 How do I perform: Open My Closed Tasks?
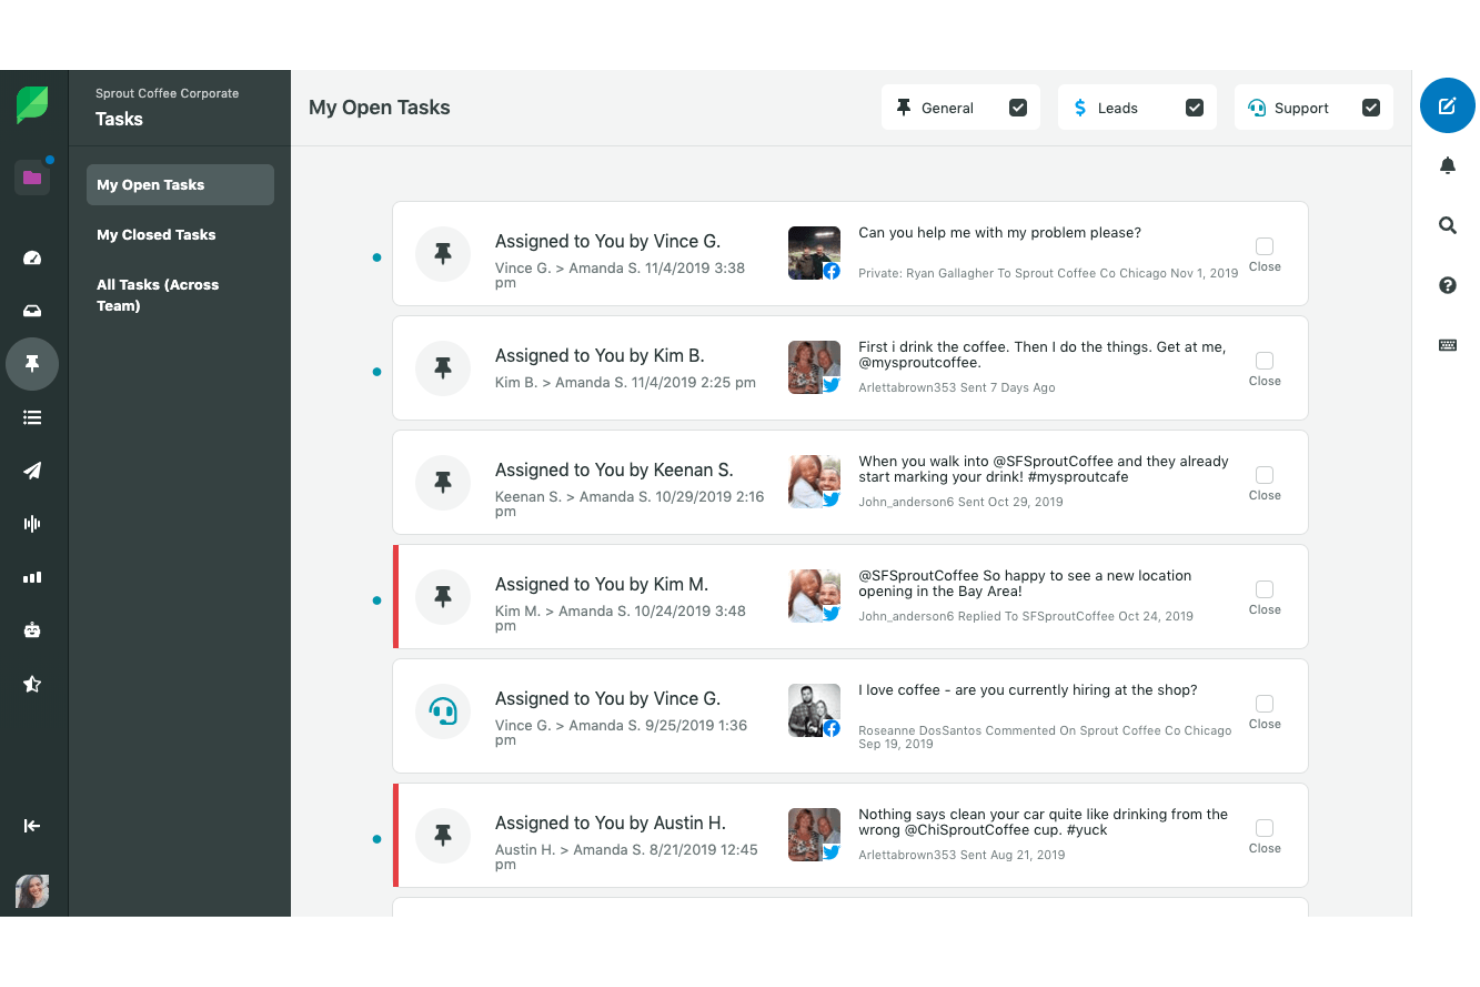tap(156, 235)
